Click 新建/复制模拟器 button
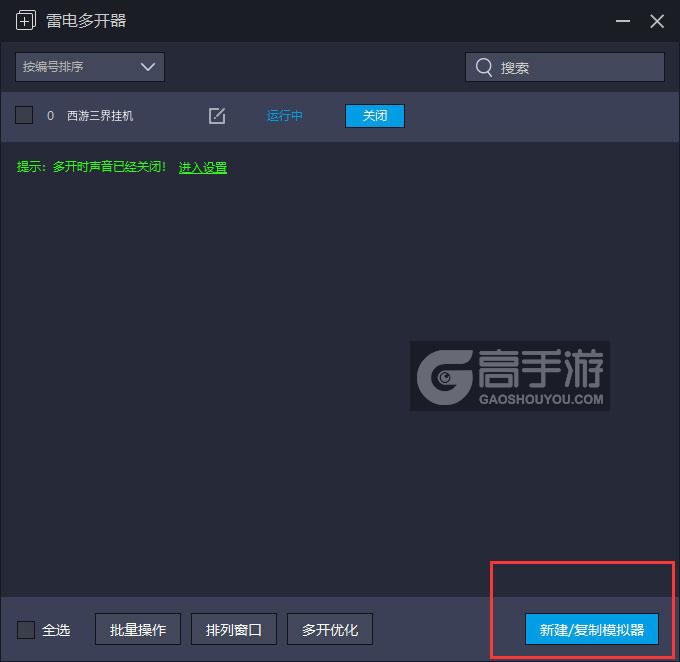 click(x=592, y=629)
